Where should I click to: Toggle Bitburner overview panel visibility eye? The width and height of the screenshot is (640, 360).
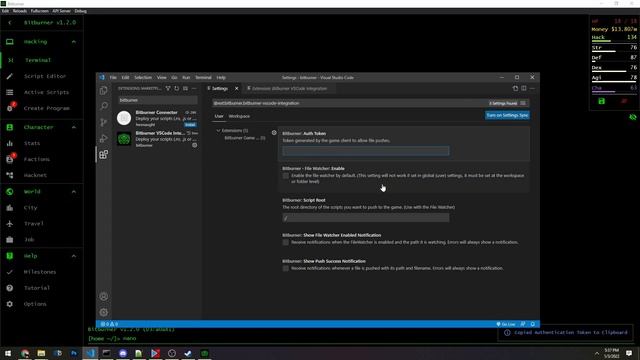click(x=633, y=118)
